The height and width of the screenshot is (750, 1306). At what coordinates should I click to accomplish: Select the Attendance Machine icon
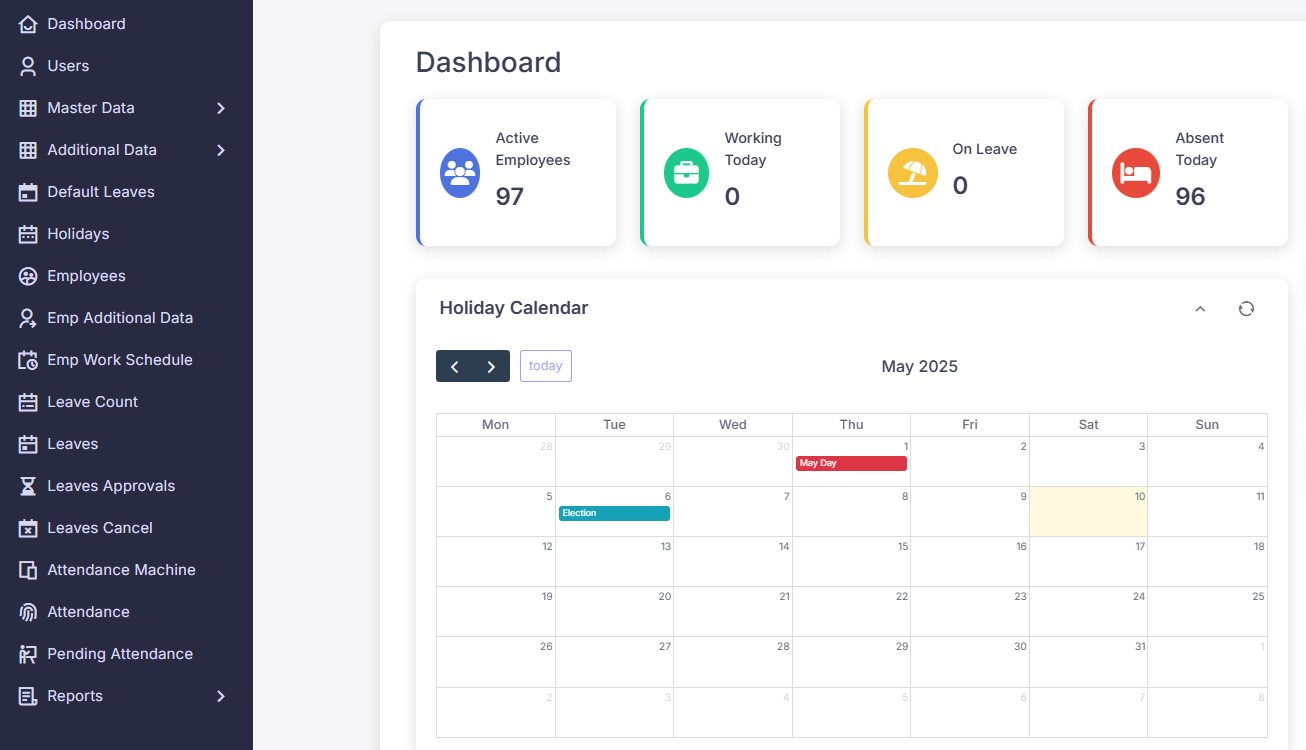point(27,570)
